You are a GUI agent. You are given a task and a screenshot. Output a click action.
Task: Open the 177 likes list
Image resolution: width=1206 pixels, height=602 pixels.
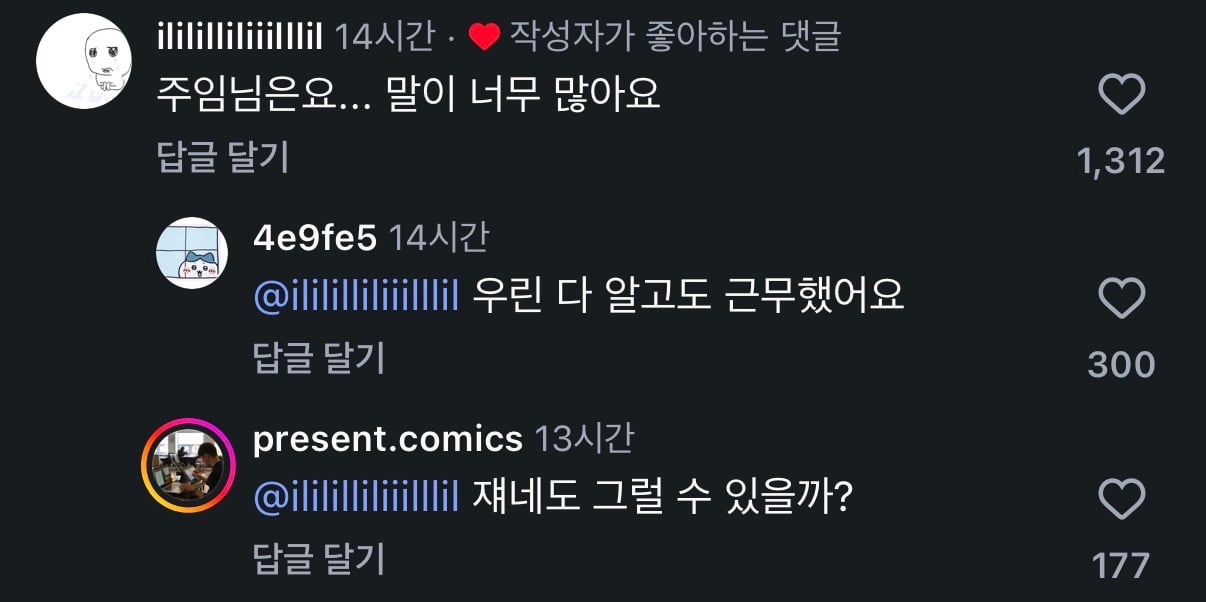1121,566
